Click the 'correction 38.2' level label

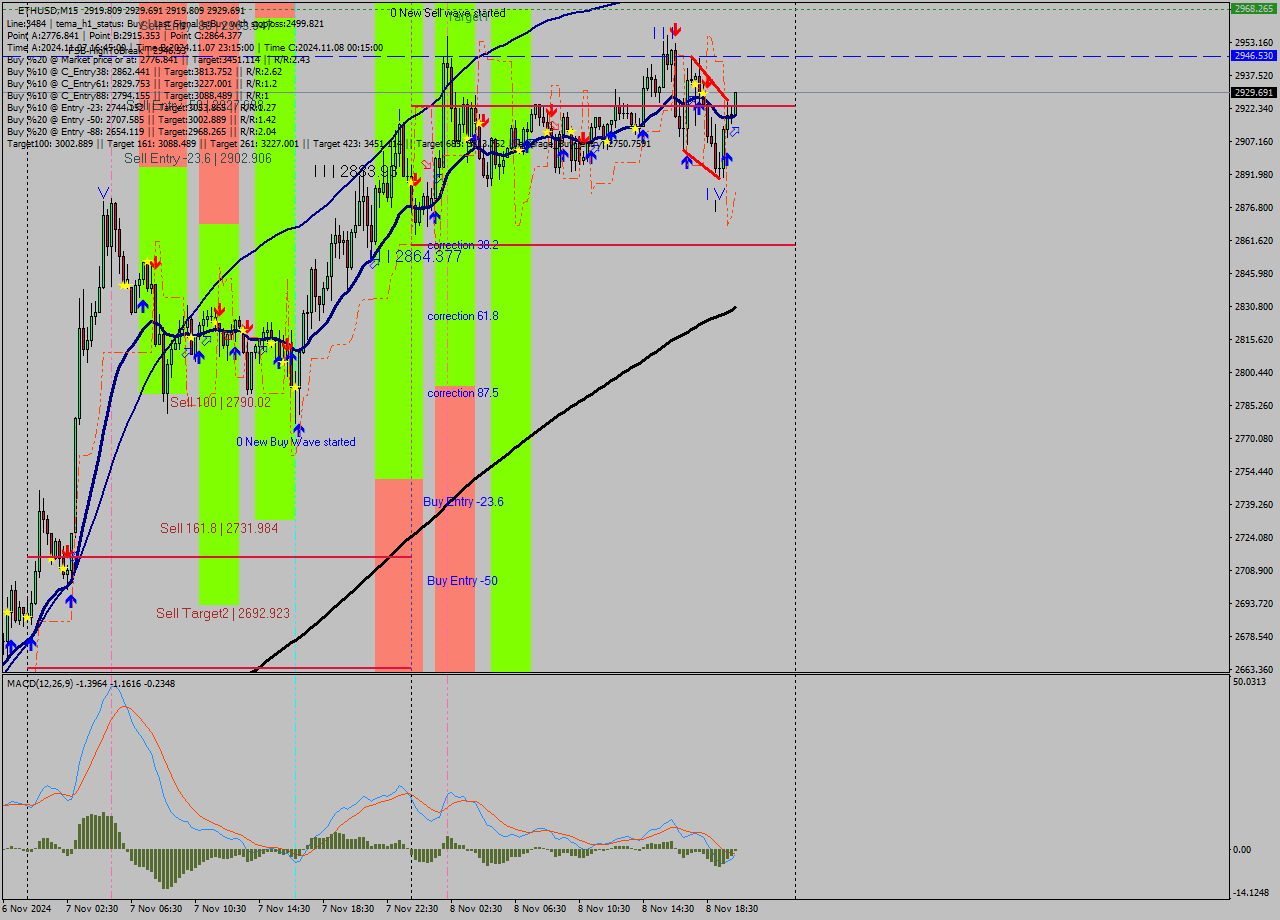(462, 245)
